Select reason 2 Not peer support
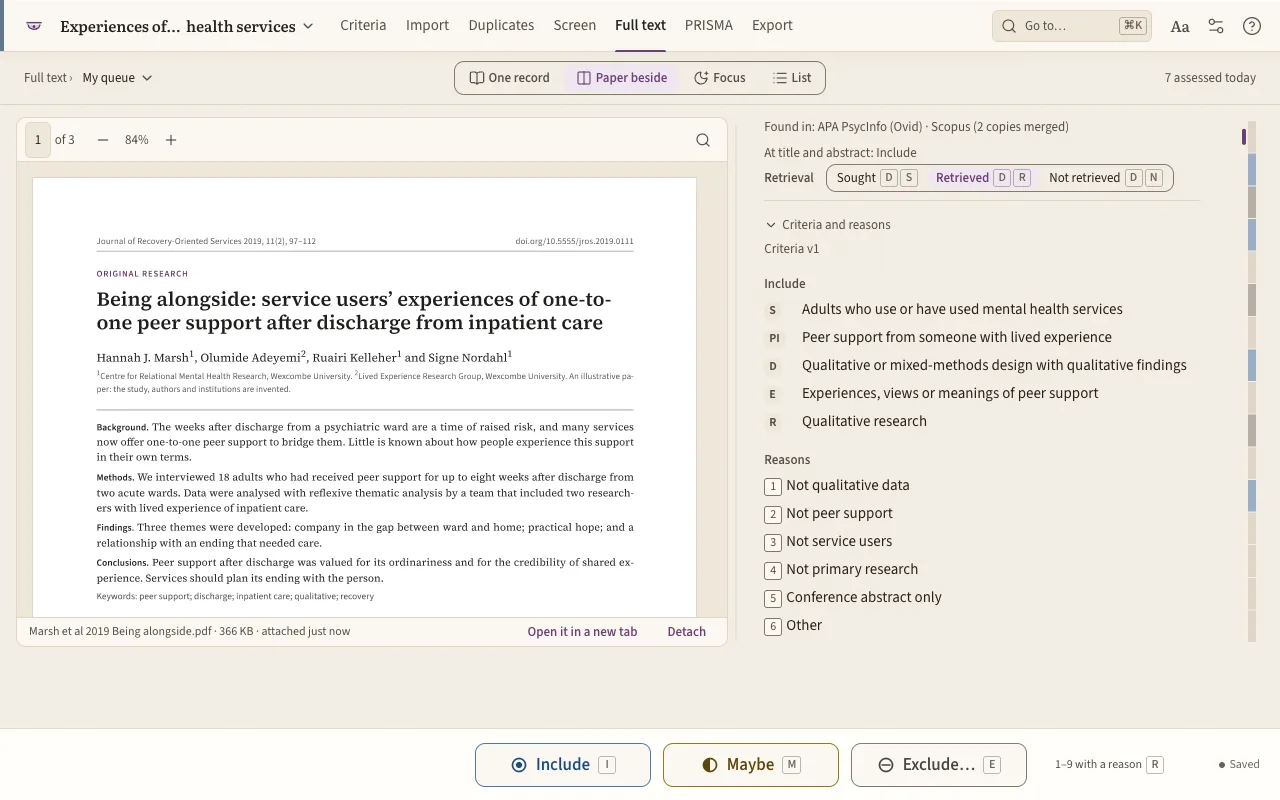Image resolution: width=1280 pixels, height=800 pixels. tap(829, 513)
